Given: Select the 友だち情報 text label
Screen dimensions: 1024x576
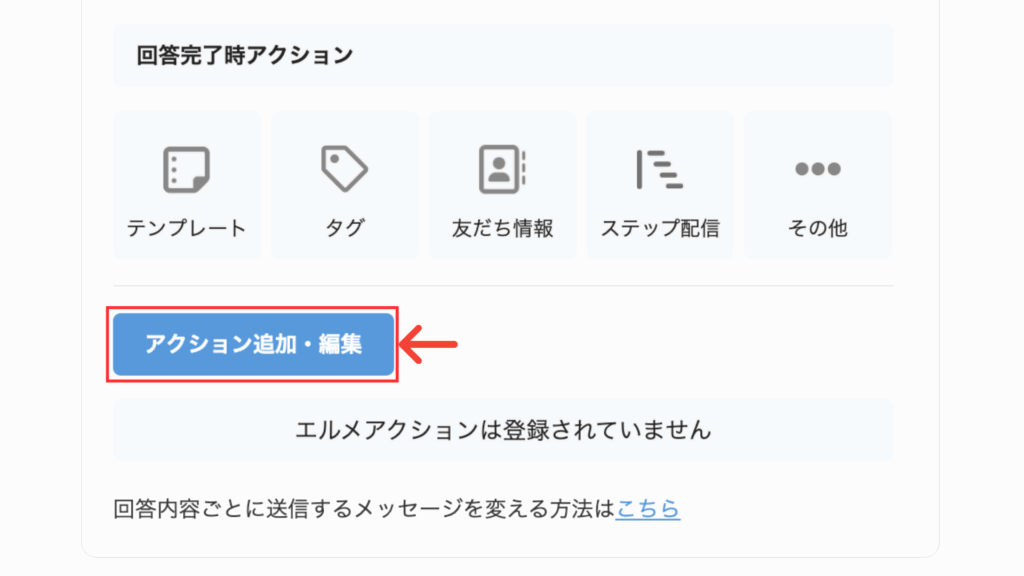Looking at the screenshot, I should pos(502,228).
